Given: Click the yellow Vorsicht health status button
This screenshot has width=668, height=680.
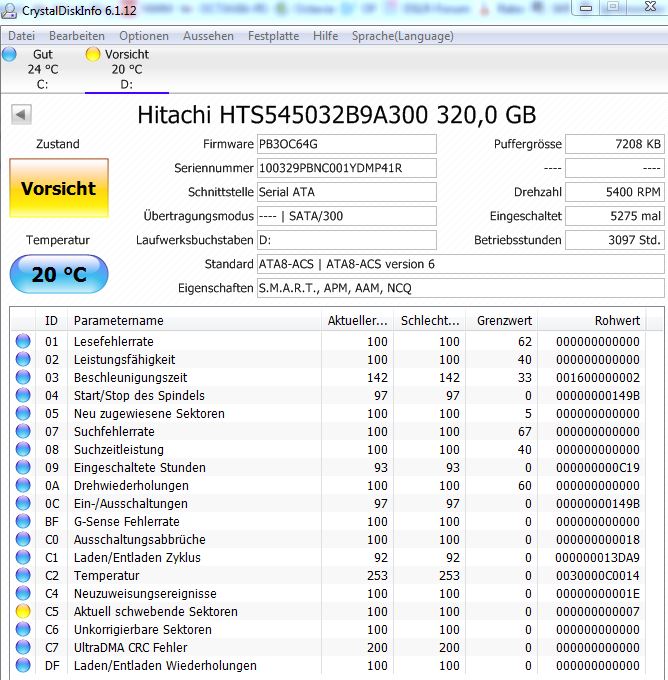Looking at the screenshot, I should 59,188.
